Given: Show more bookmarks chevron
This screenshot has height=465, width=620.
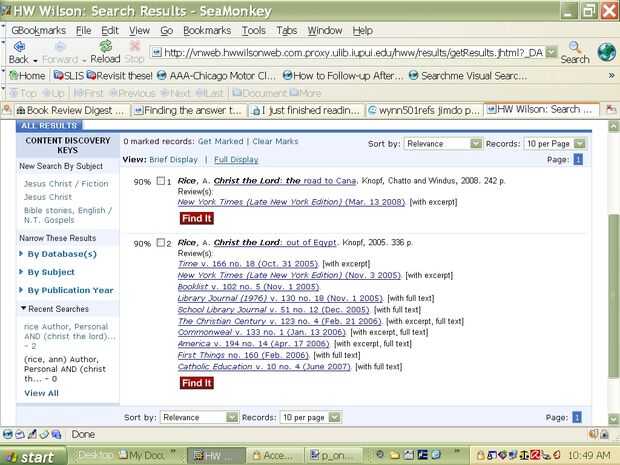Looking at the screenshot, I should [611, 76].
